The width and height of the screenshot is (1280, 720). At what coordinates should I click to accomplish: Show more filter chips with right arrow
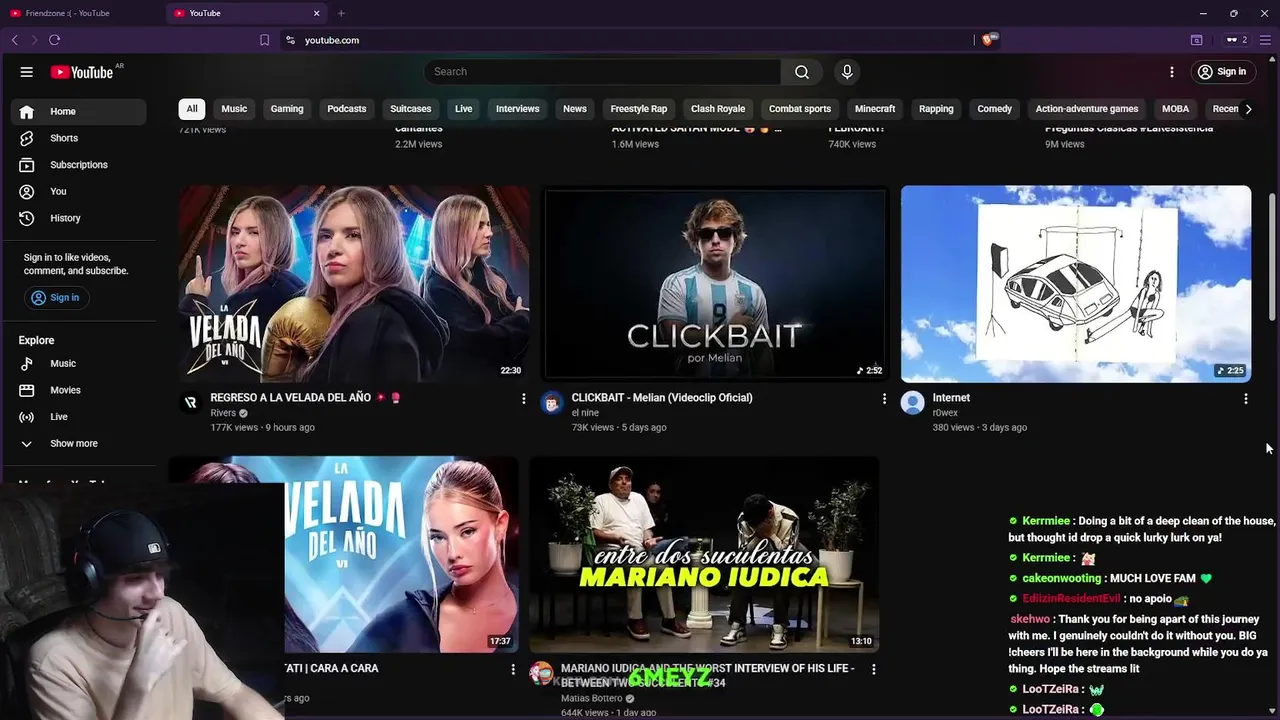point(1248,109)
